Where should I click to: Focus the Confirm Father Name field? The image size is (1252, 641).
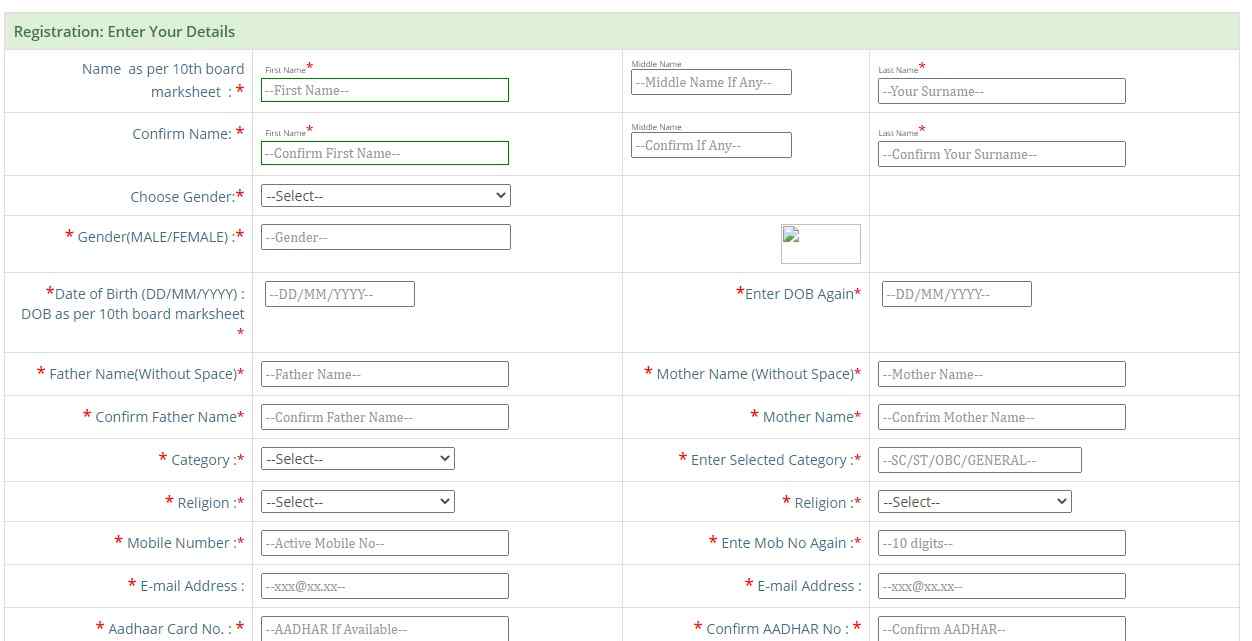click(385, 417)
